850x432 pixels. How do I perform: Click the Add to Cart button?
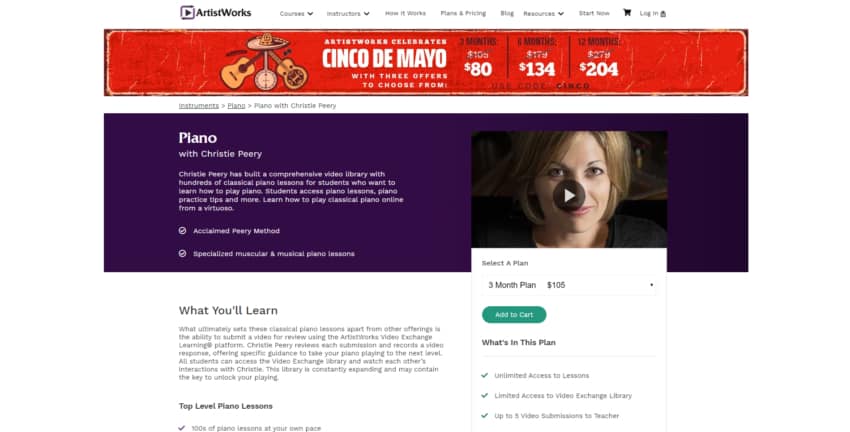514,314
